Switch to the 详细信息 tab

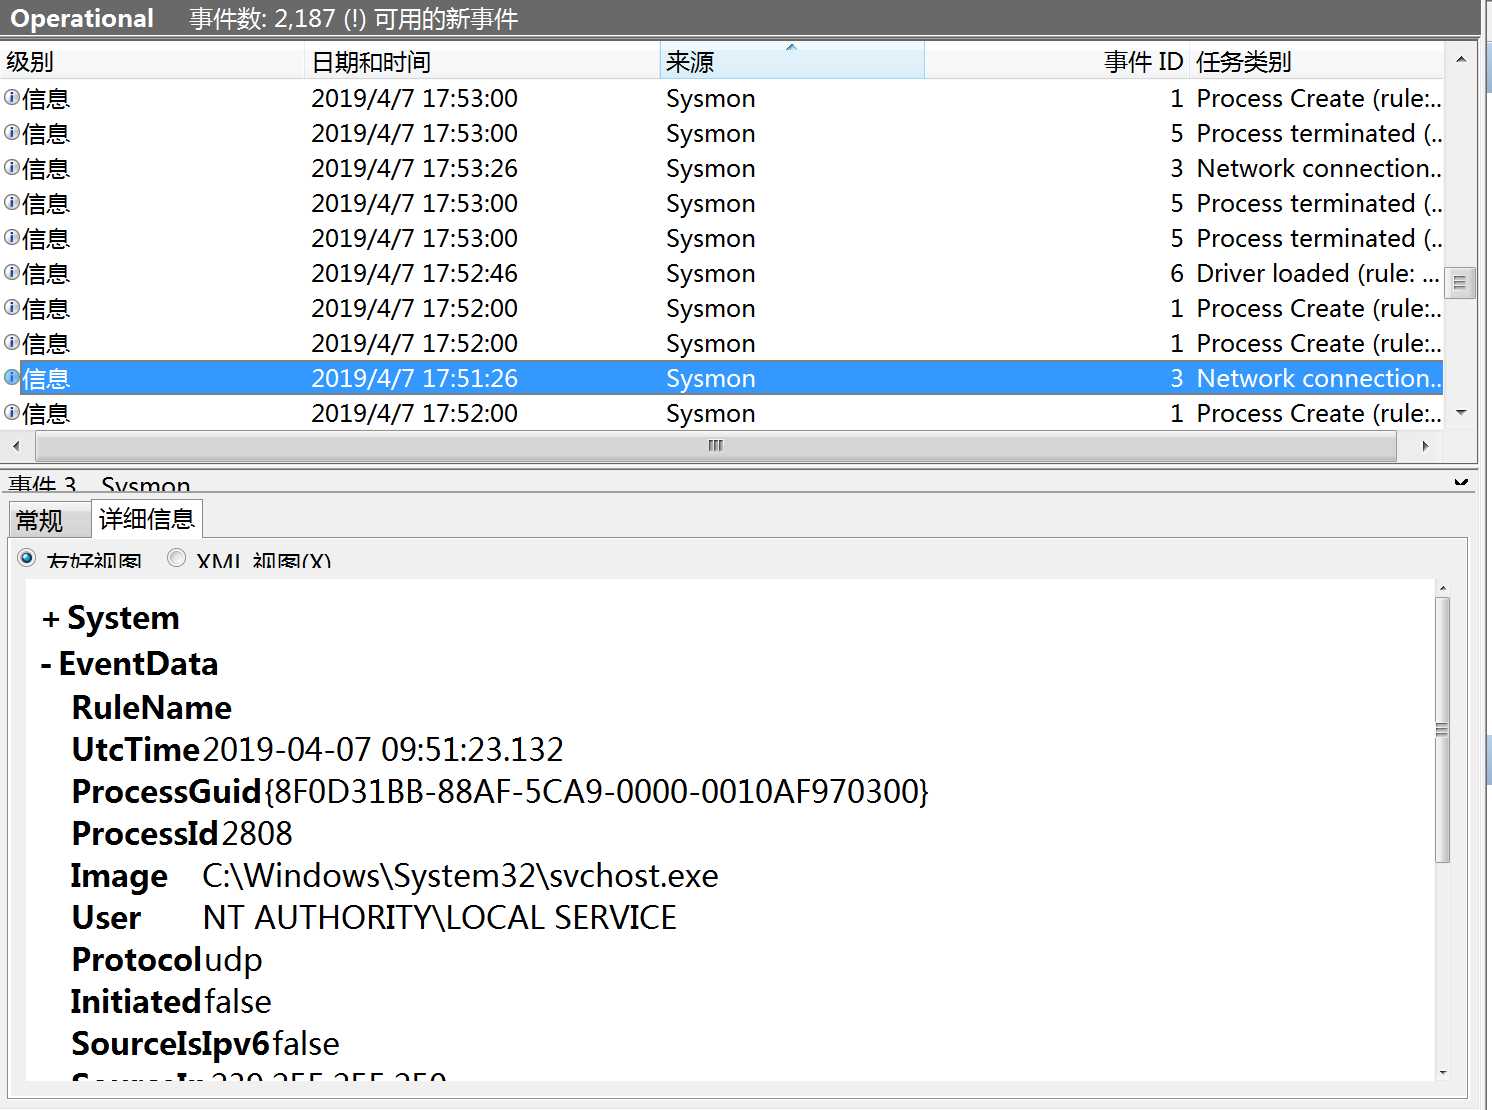(147, 519)
